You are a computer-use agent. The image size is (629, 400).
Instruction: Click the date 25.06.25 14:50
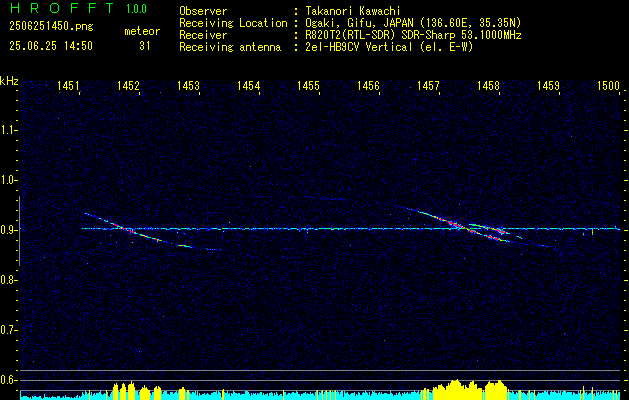pos(51,46)
